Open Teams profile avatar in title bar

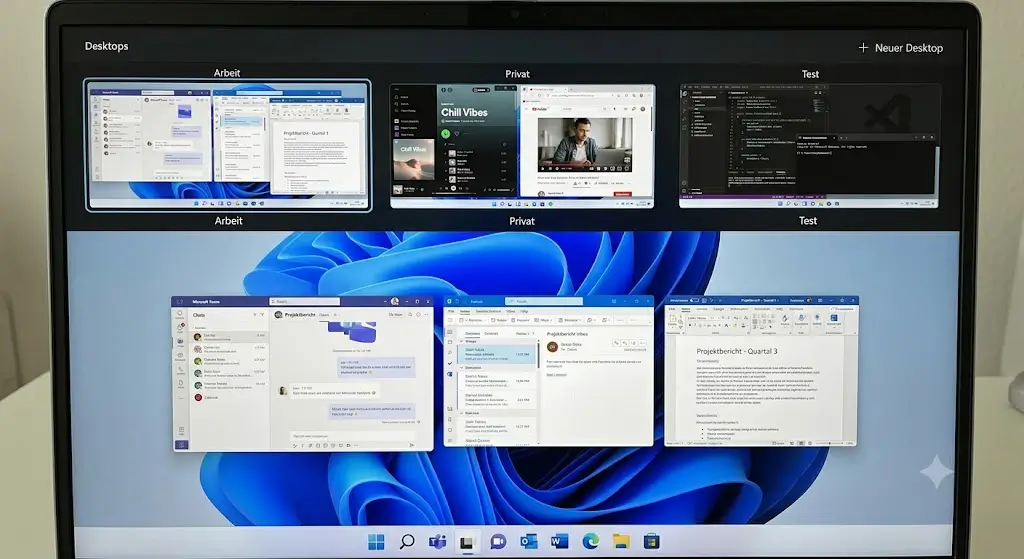(x=394, y=302)
